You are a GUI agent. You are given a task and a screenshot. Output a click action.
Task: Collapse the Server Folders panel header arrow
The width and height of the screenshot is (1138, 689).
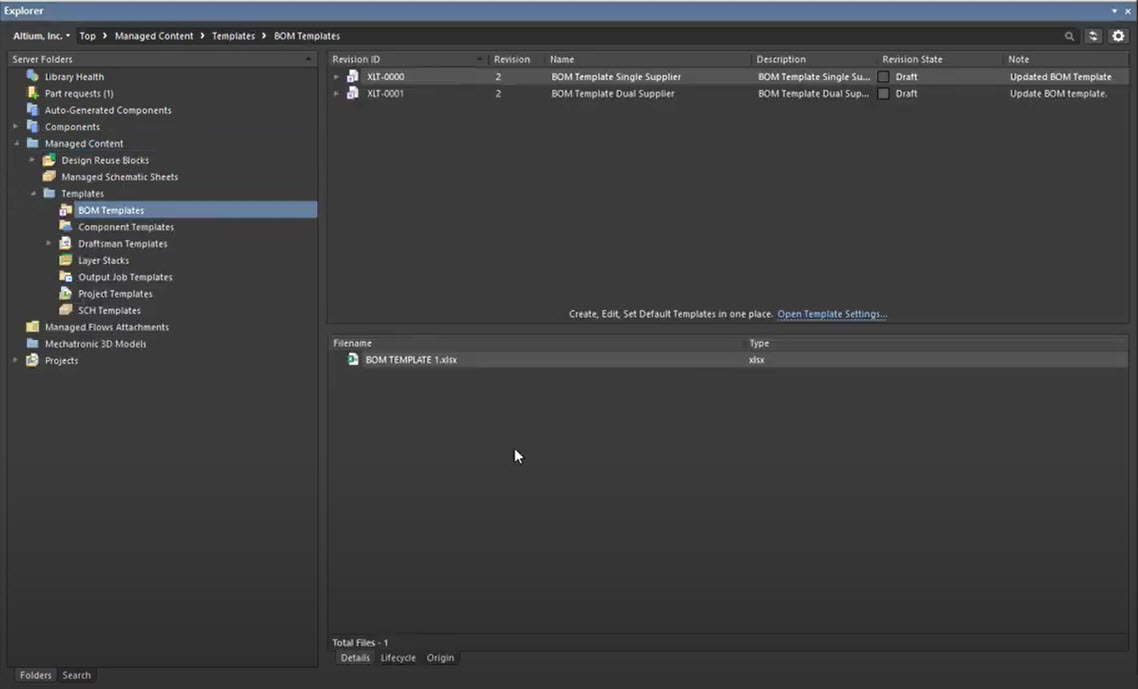[310, 58]
